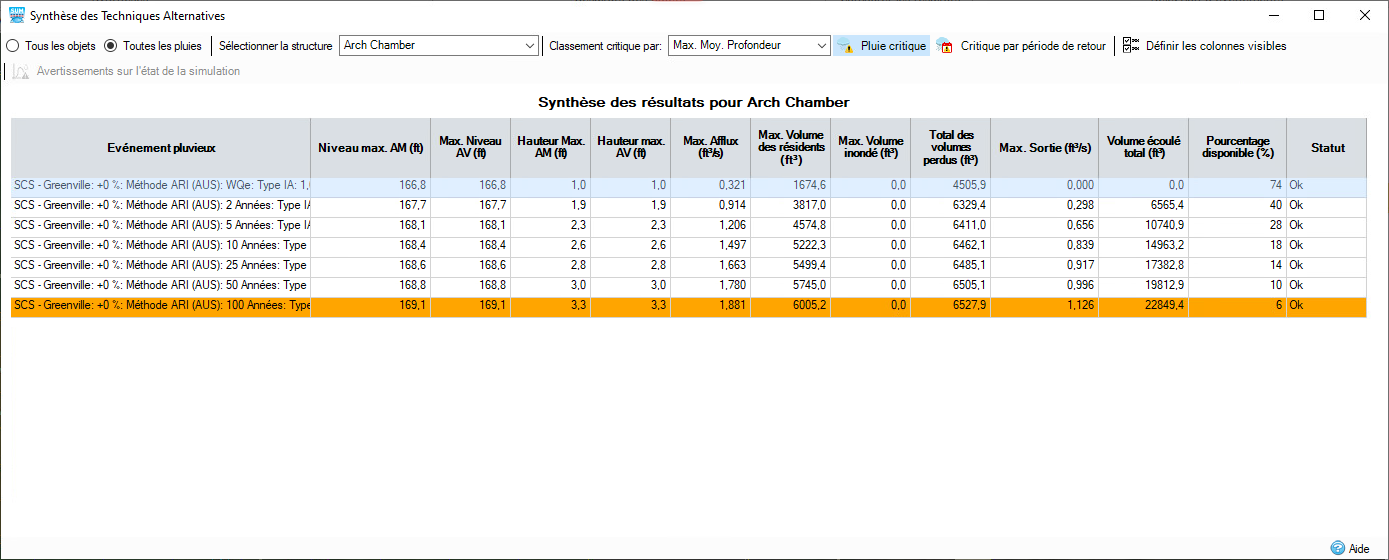
Task: Select the WQe rainfall event row
Action: pyautogui.click(x=689, y=186)
